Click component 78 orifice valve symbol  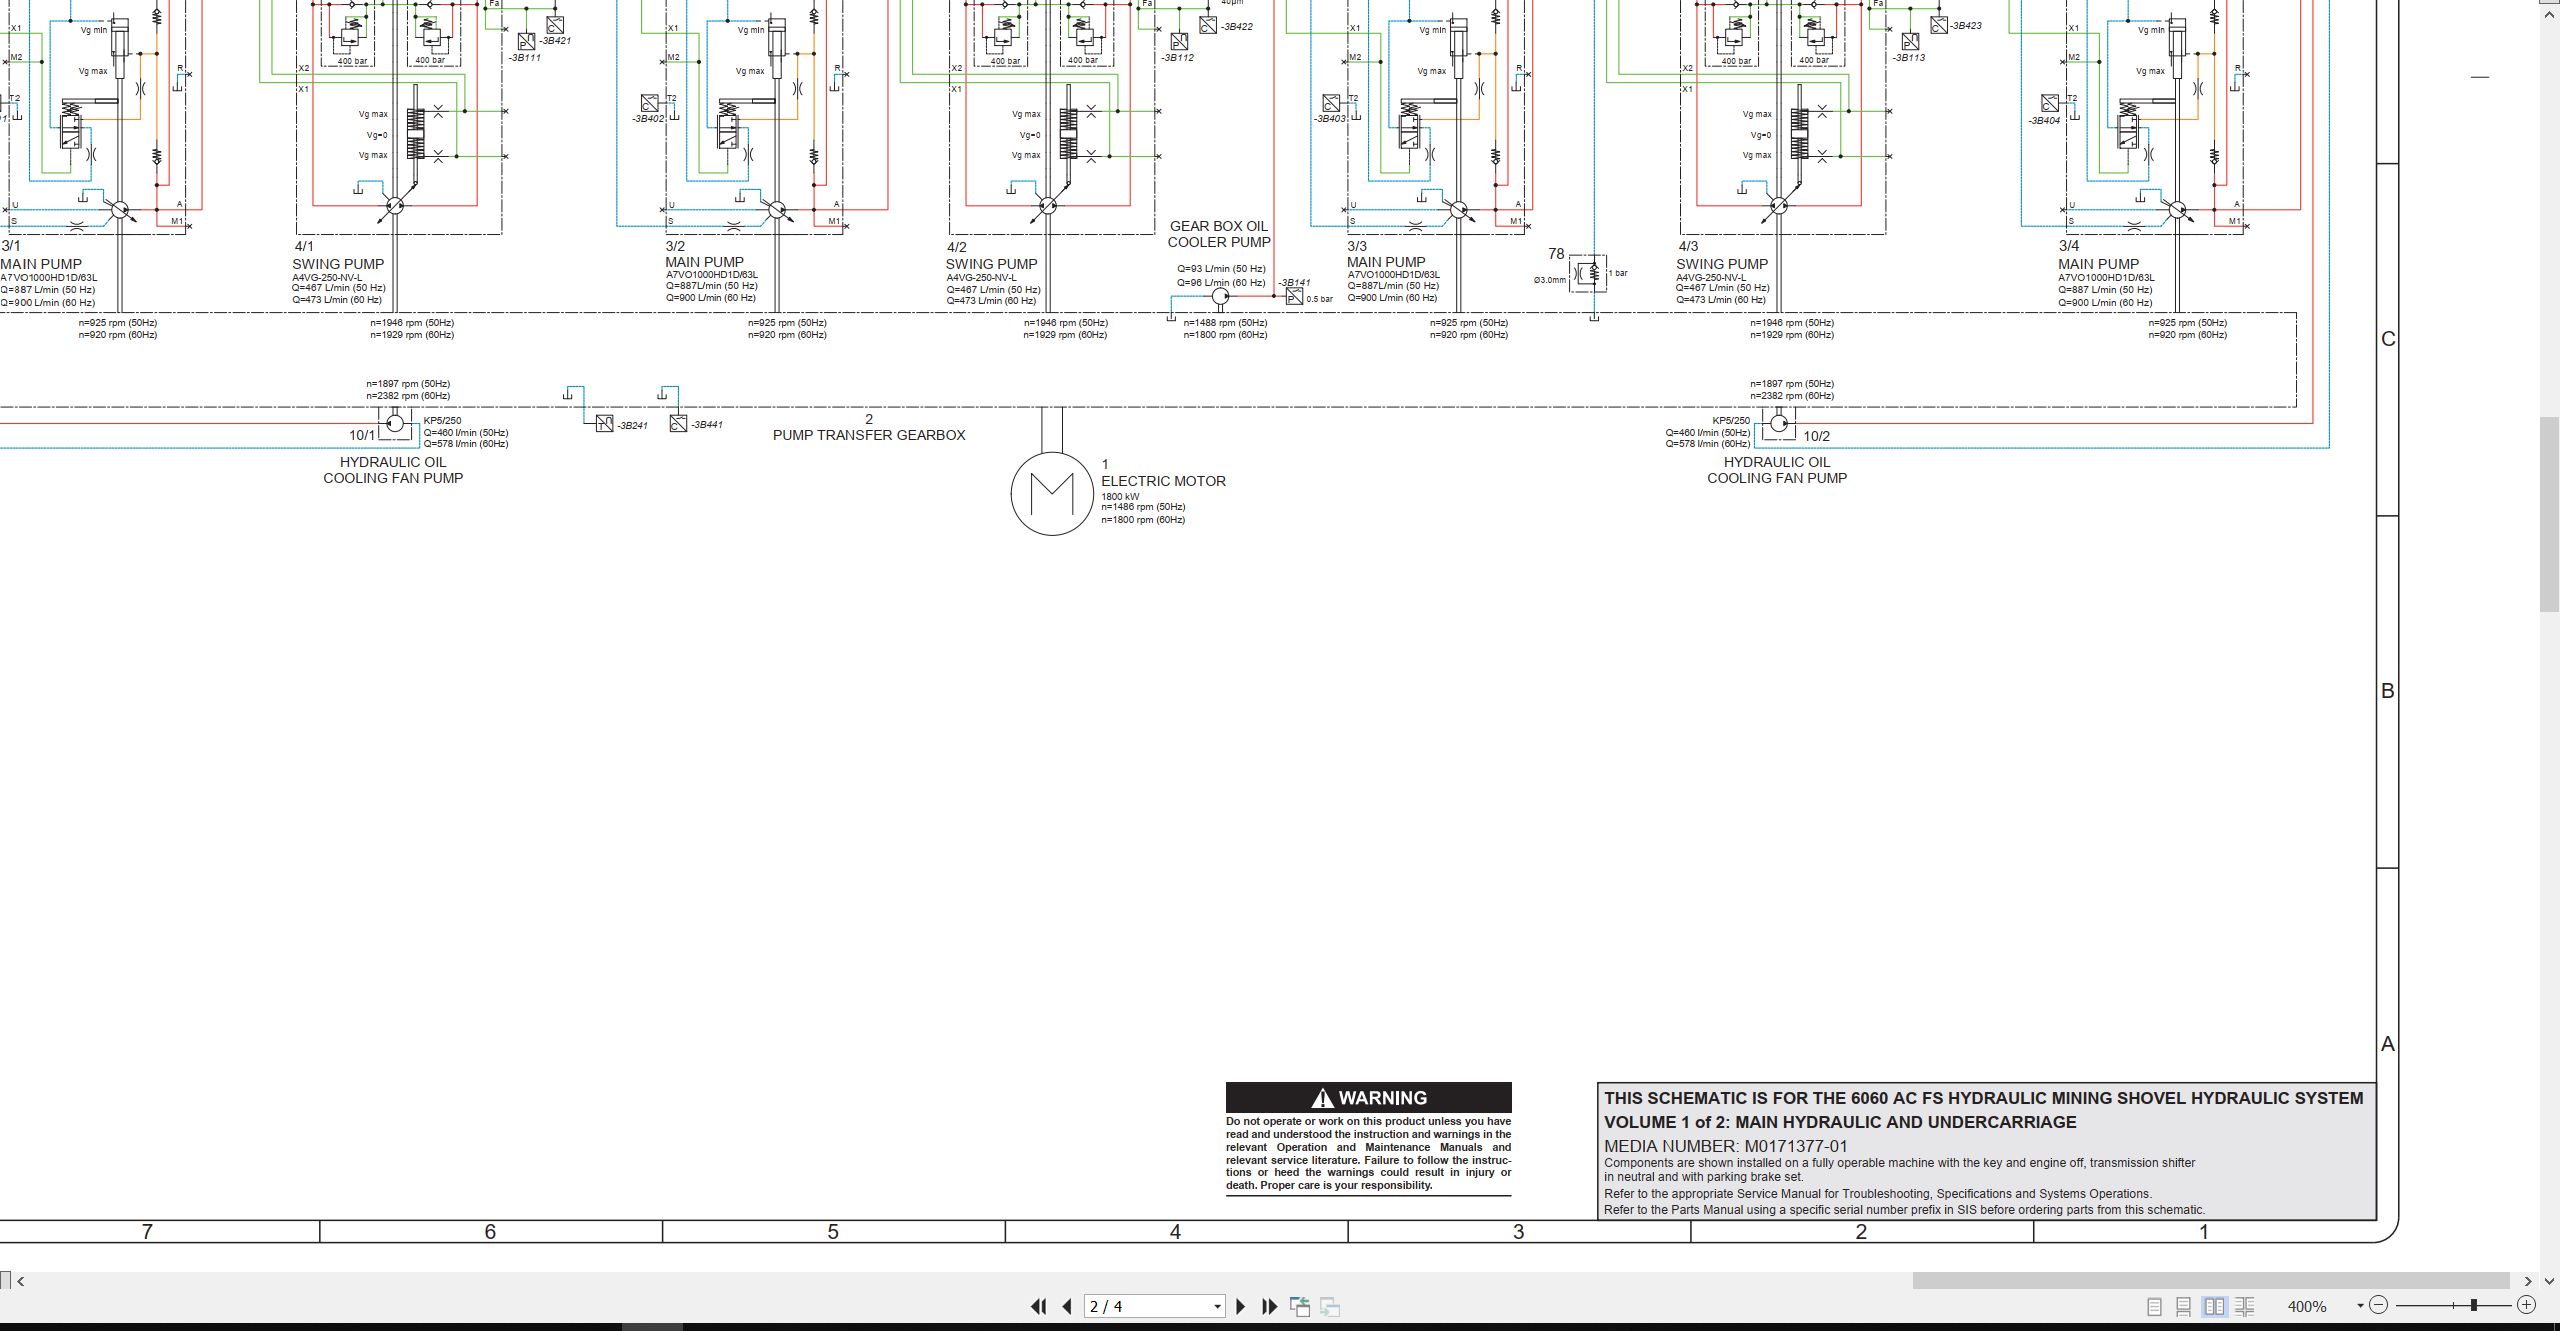(1588, 273)
